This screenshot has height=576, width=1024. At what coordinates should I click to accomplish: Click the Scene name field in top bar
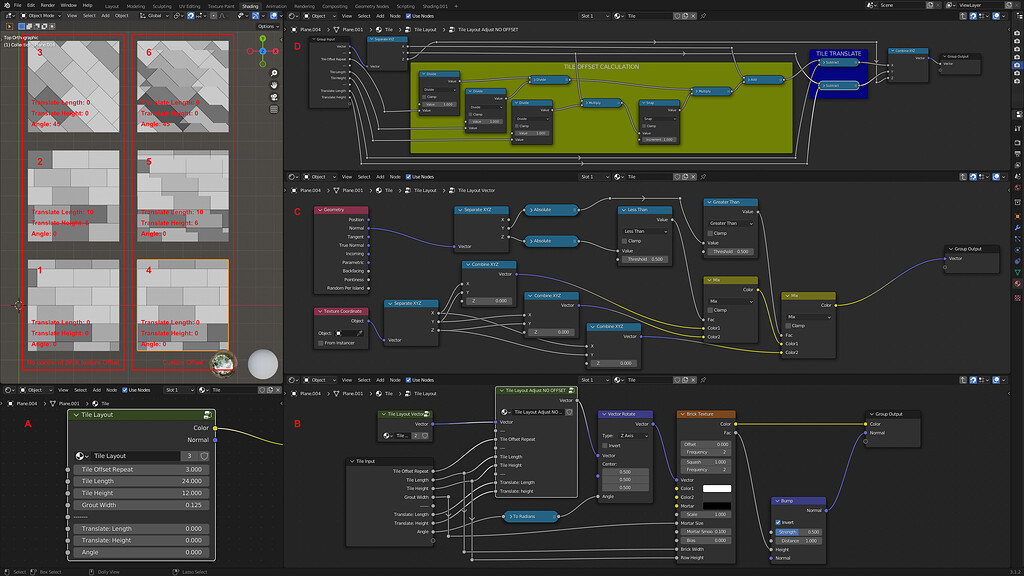coord(900,5)
